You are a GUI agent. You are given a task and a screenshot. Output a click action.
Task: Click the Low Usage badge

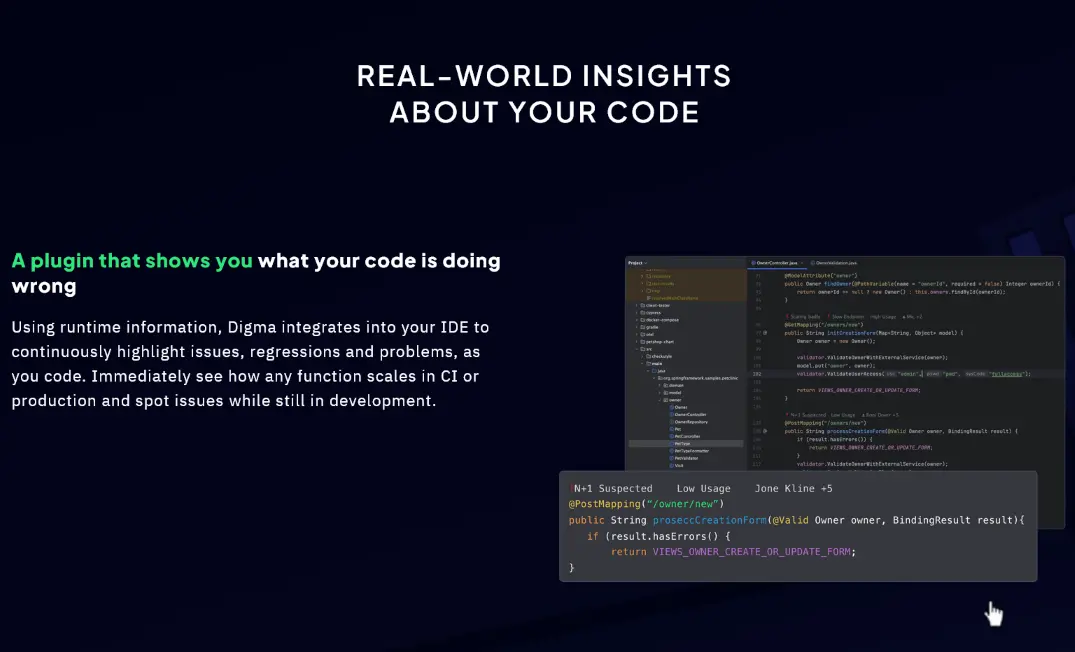703,488
